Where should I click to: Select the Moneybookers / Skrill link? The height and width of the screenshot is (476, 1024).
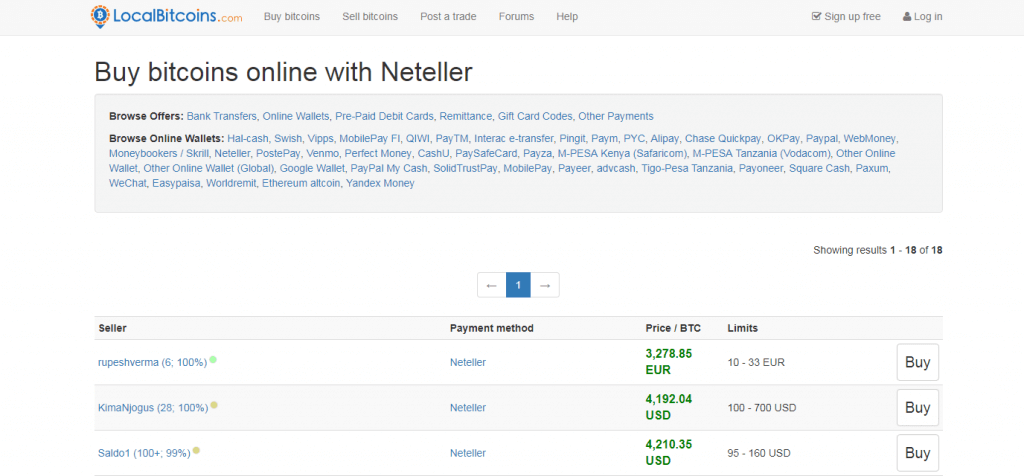click(x=159, y=153)
